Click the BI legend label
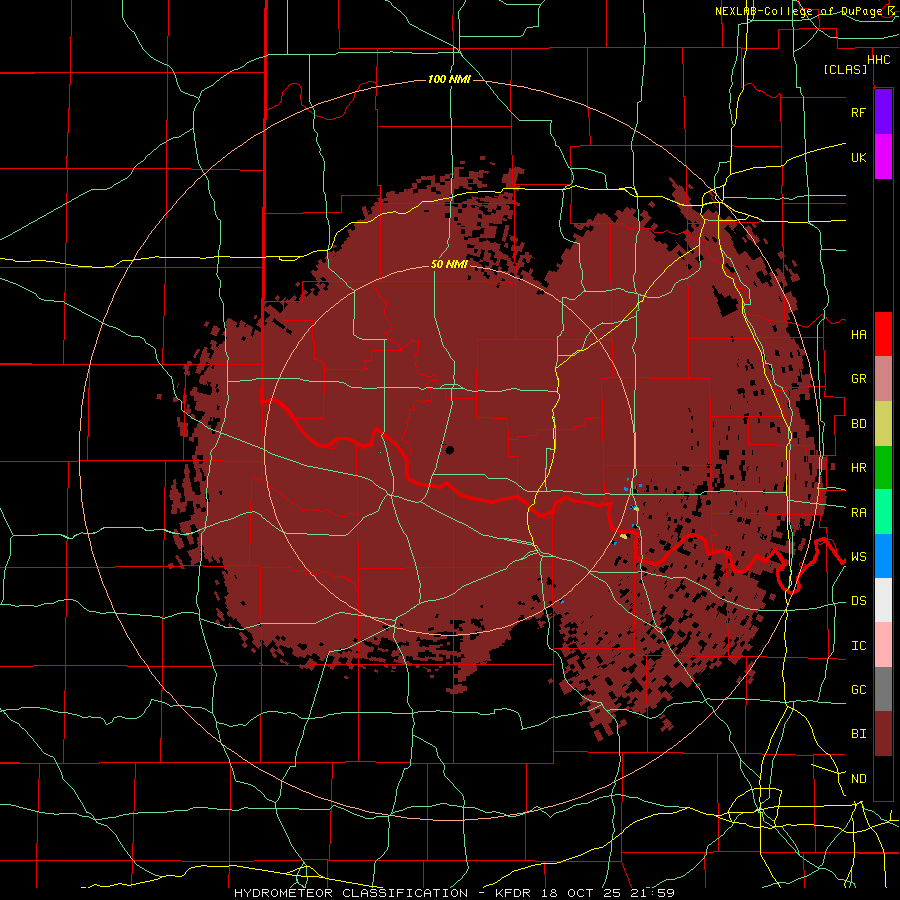This screenshot has width=900, height=900. coord(858,734)
